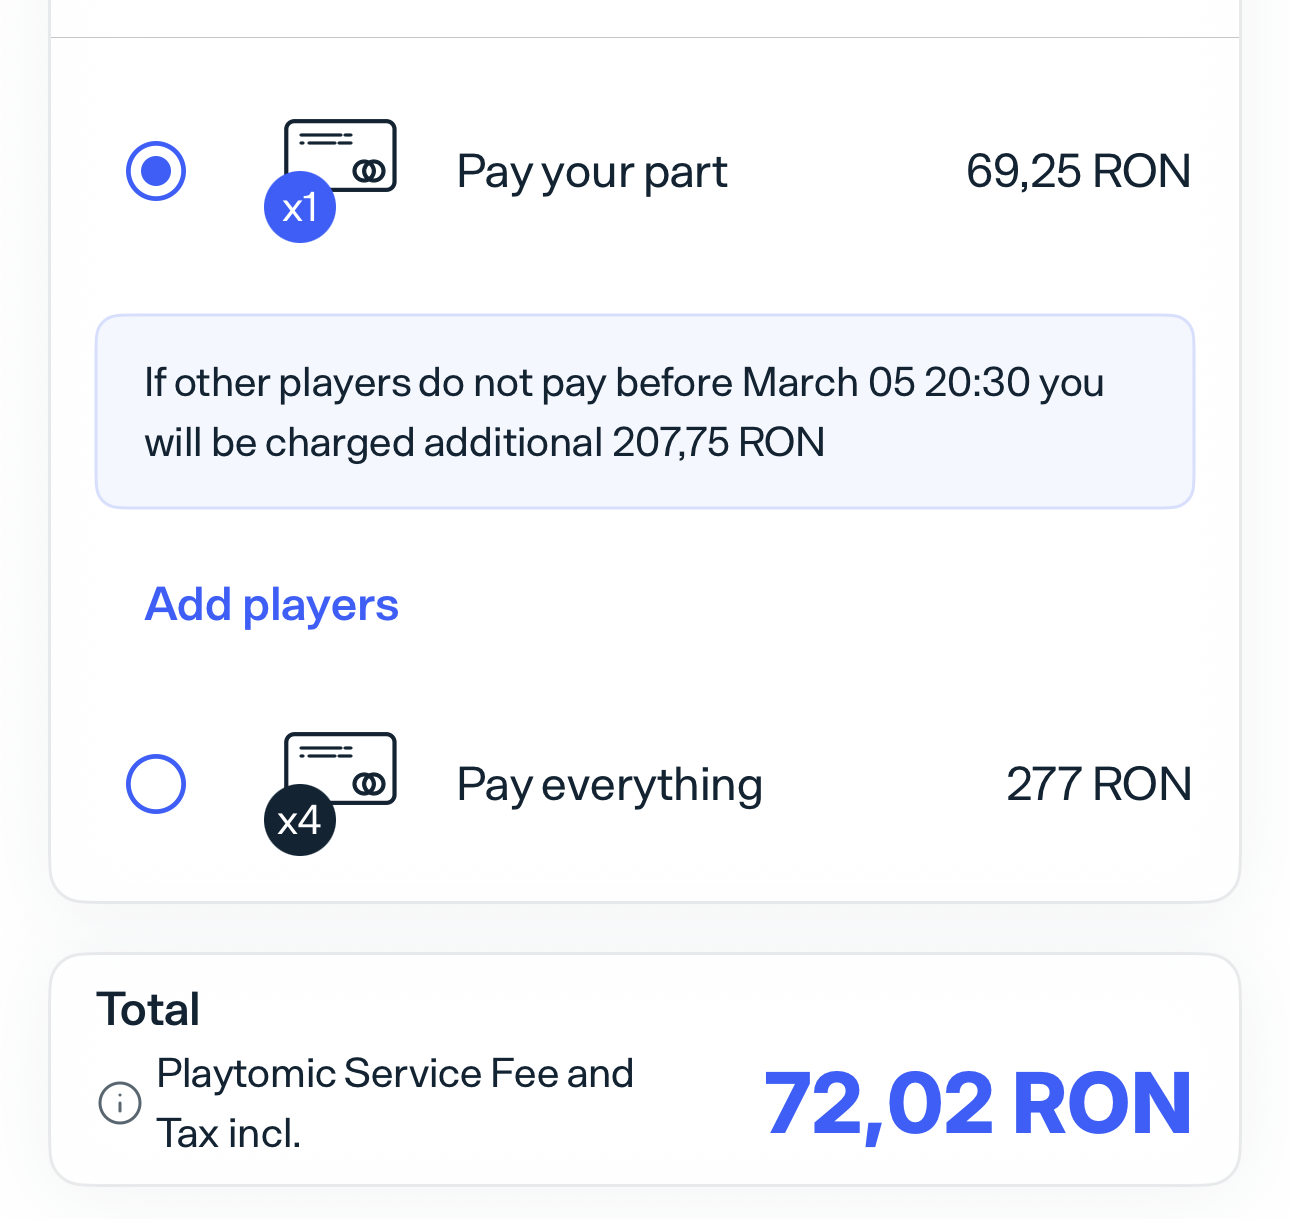
Task: Click the x1 player count badge
Action: point(300,207)
